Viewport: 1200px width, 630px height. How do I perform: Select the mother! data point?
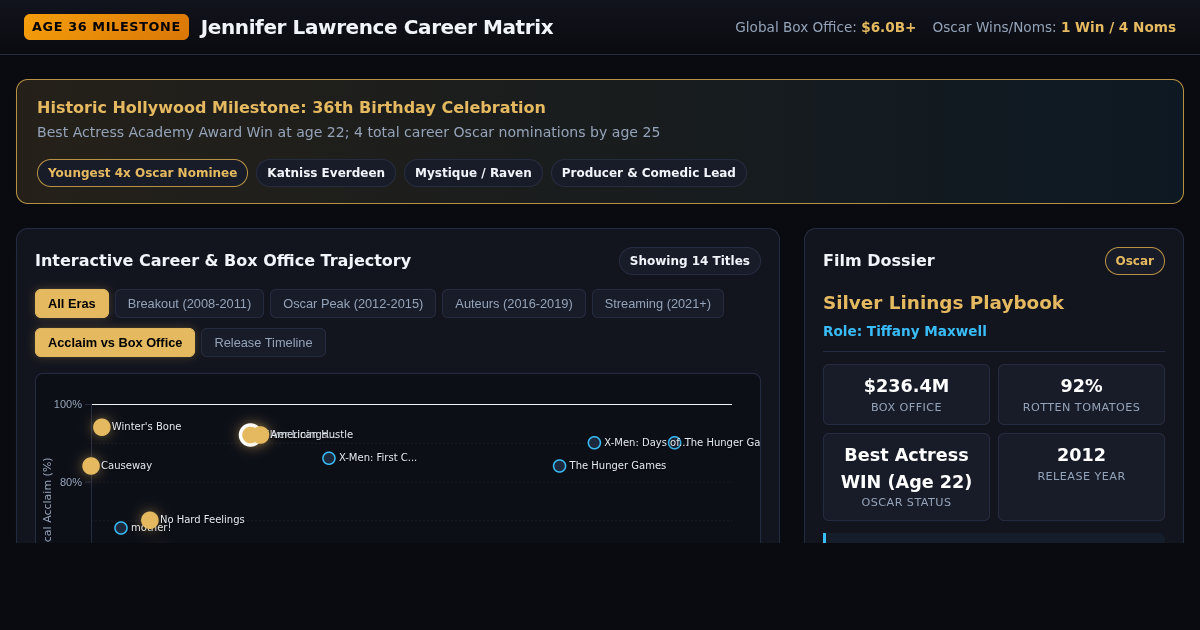coord(121,528)
